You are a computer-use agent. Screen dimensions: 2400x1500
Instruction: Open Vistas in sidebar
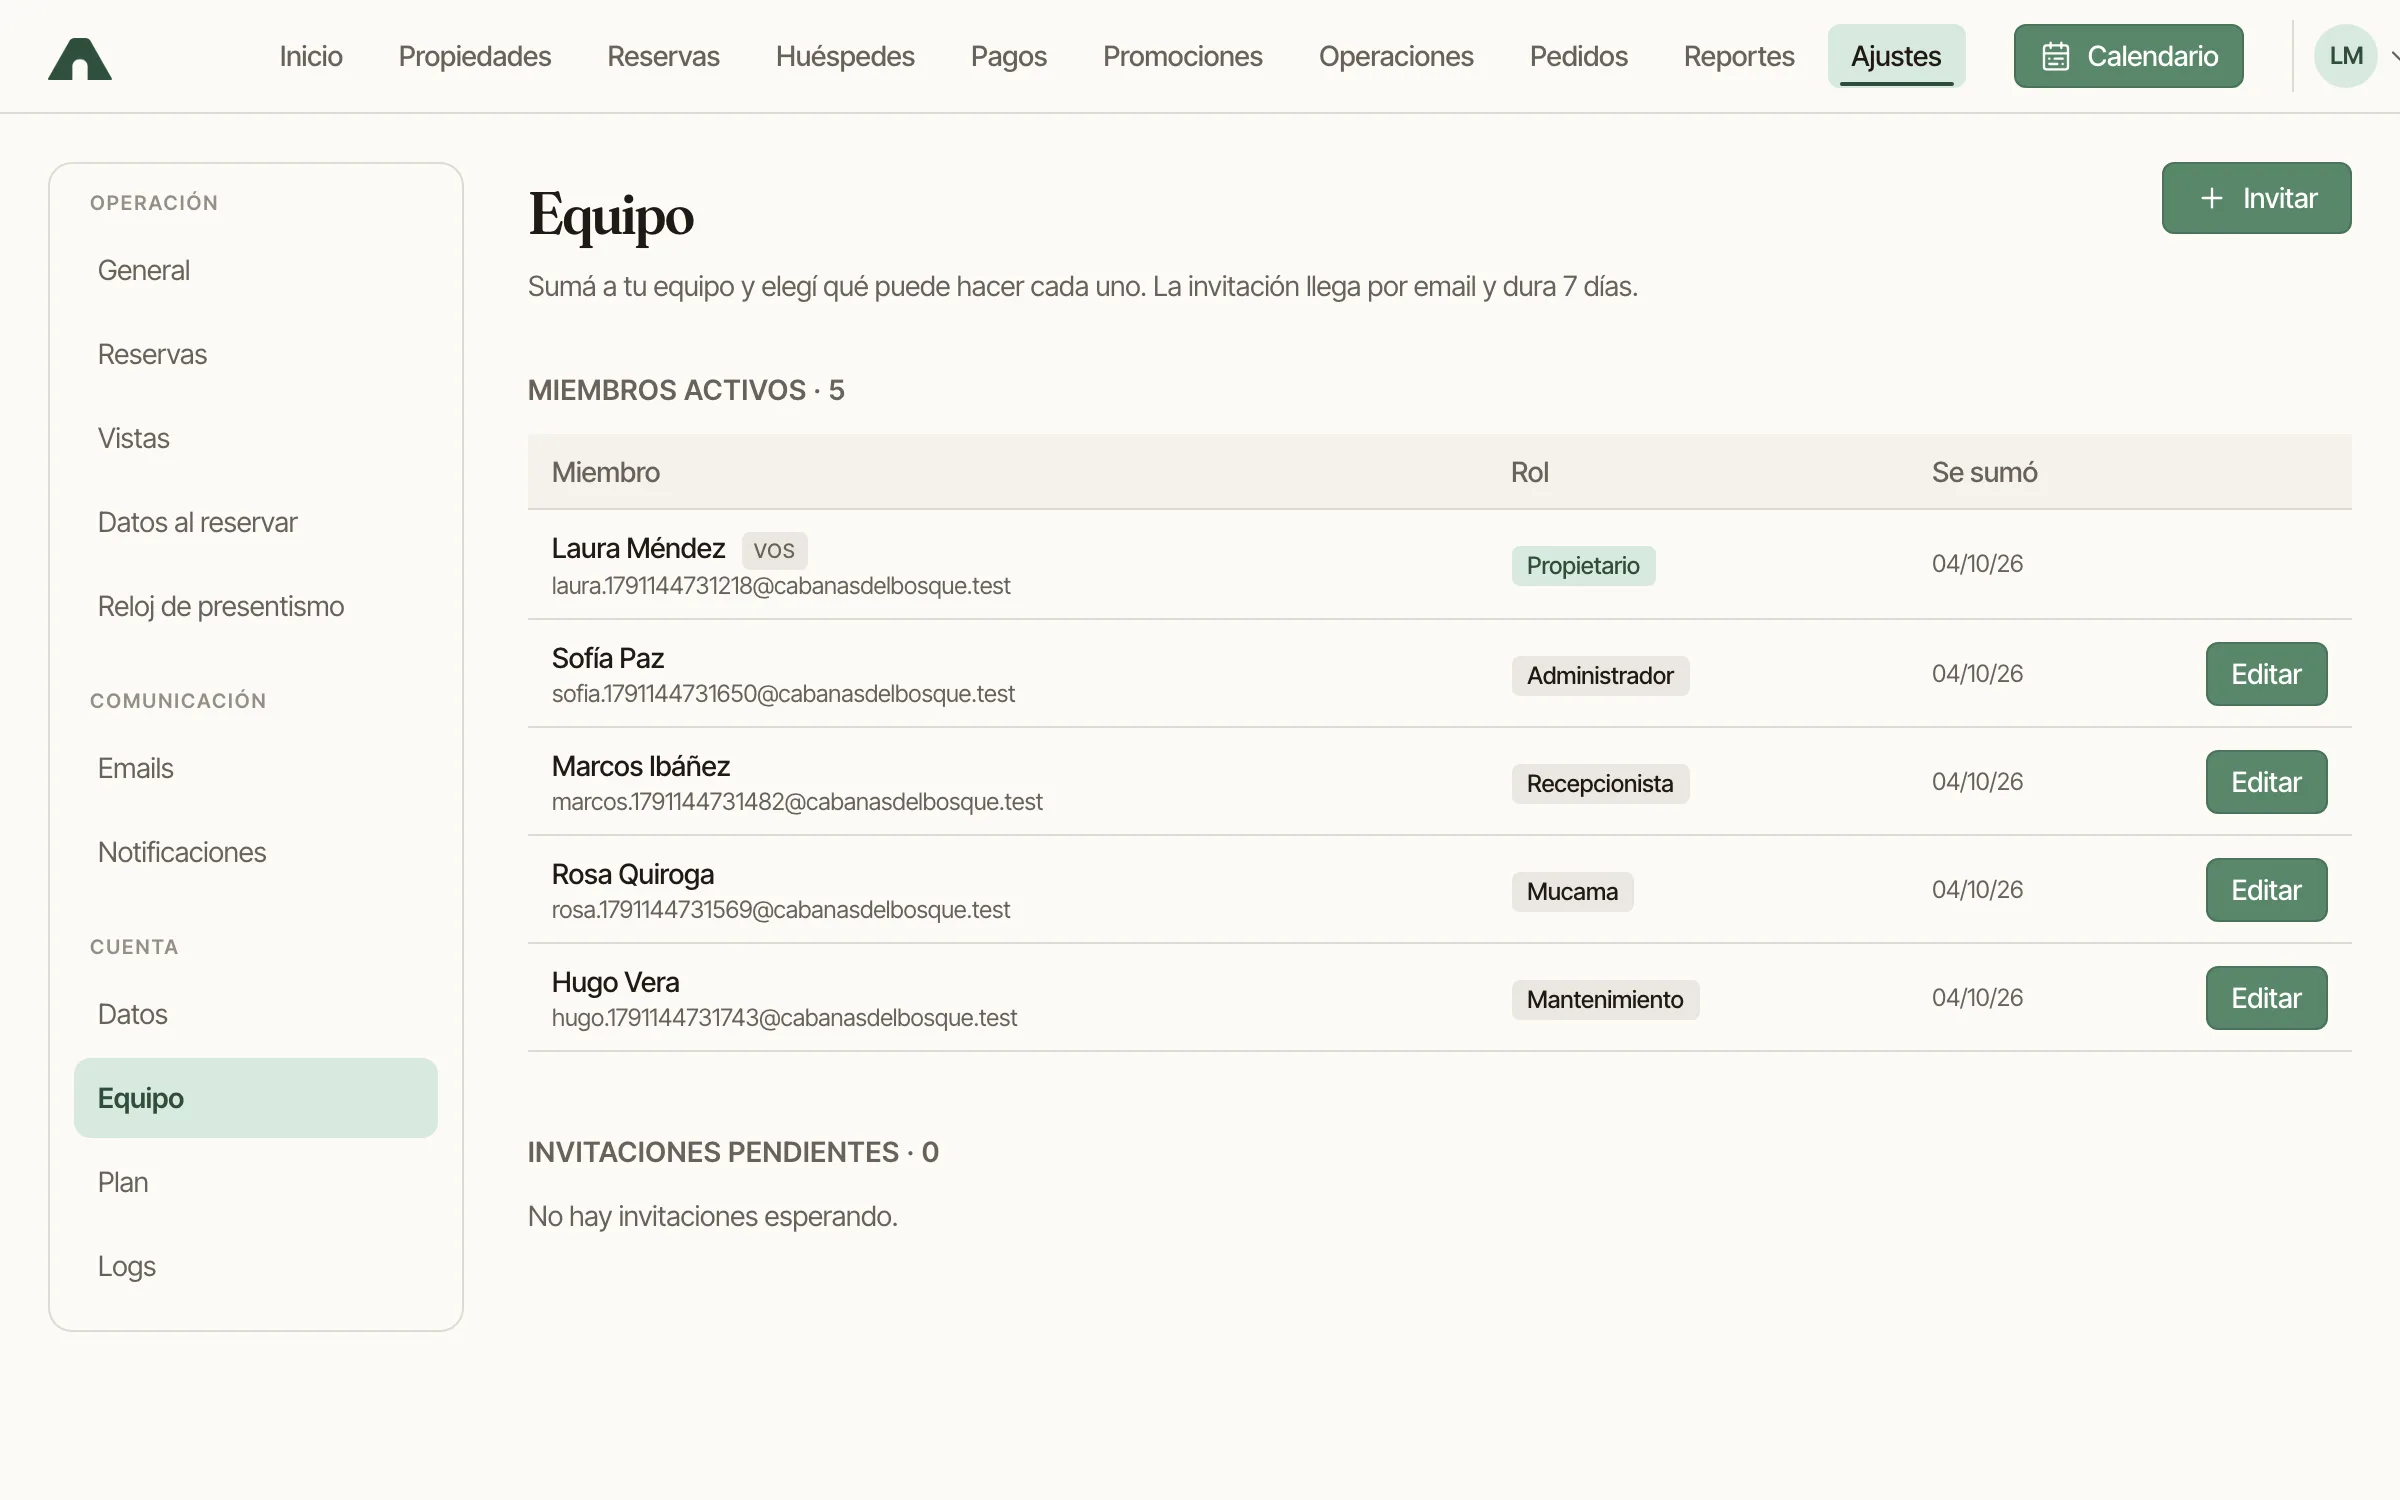[256, 438]
